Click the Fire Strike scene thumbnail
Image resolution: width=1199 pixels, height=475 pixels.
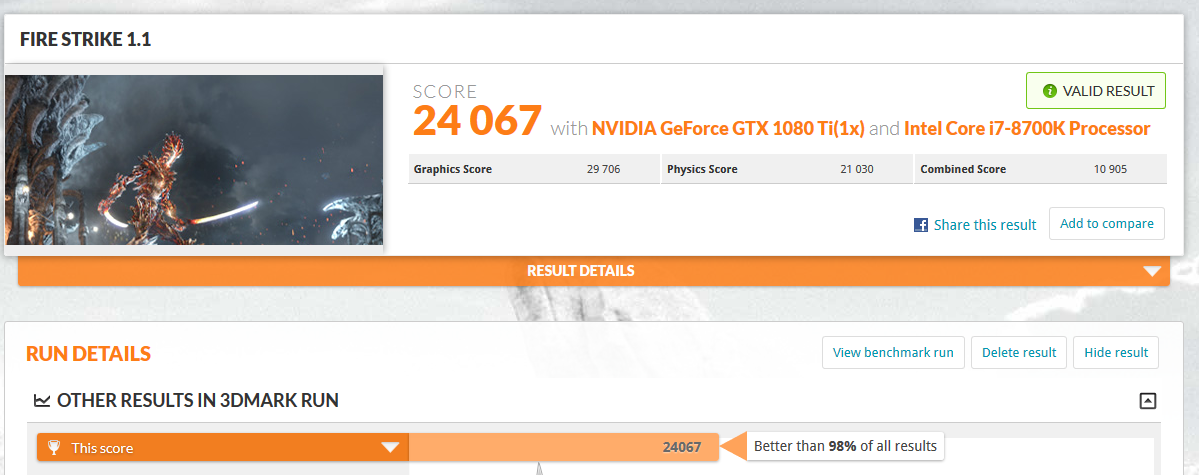click(193, 159)
